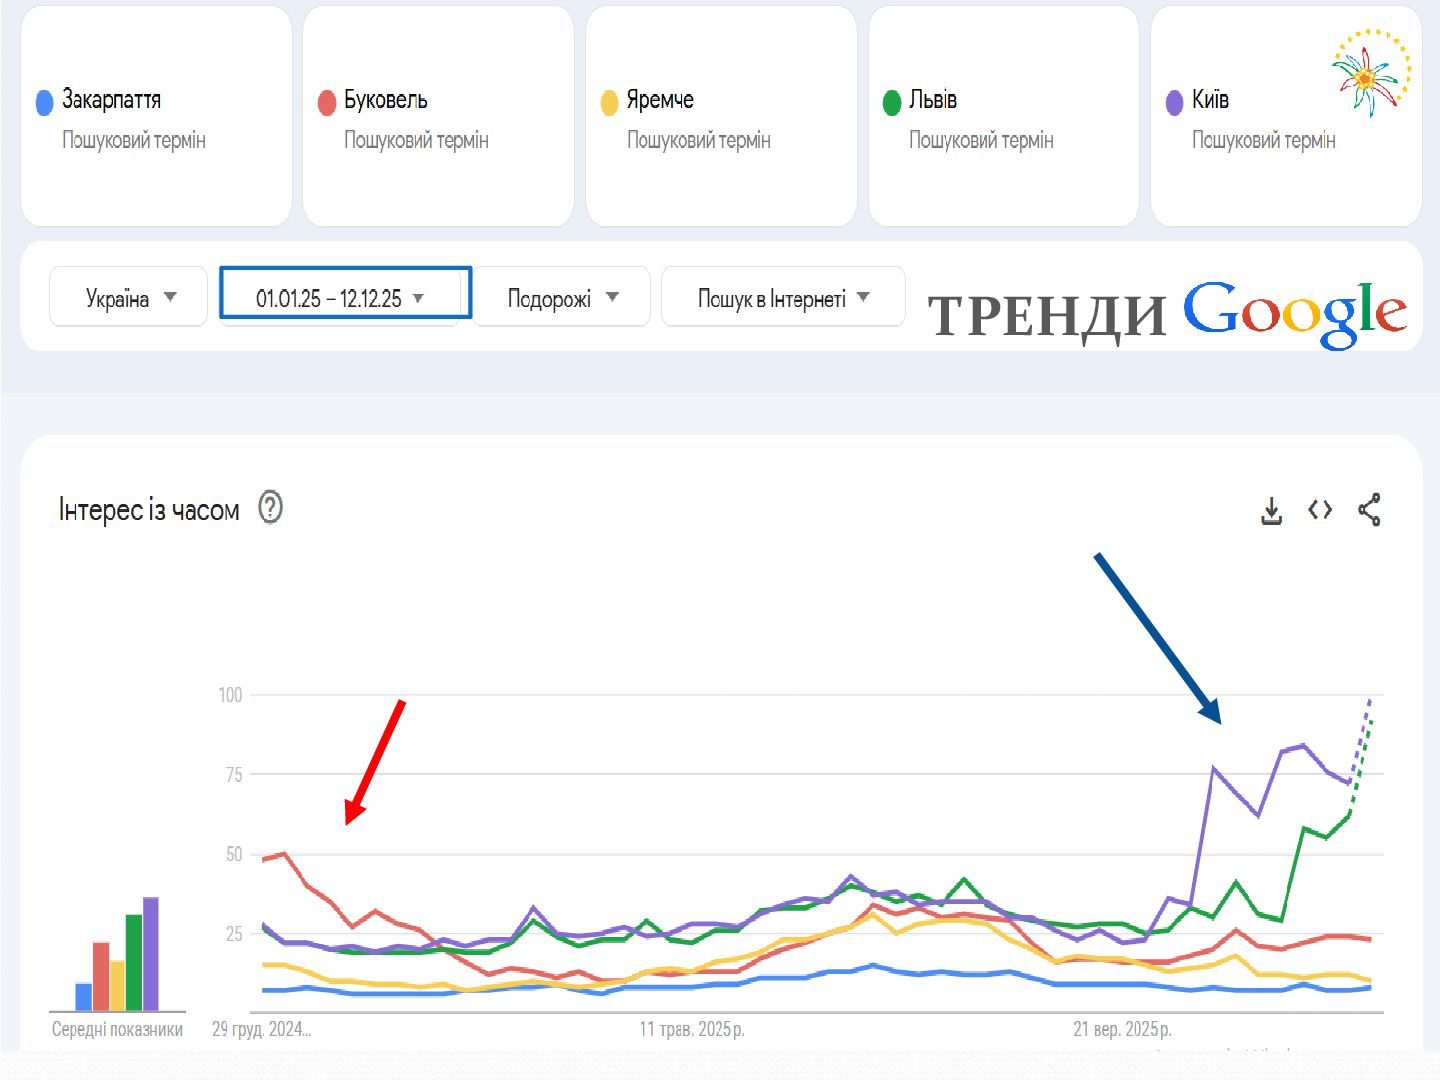Expand the Подорожі category dropdown
This screenshot has width=1440, height=1080.
[x=562, y=298]
